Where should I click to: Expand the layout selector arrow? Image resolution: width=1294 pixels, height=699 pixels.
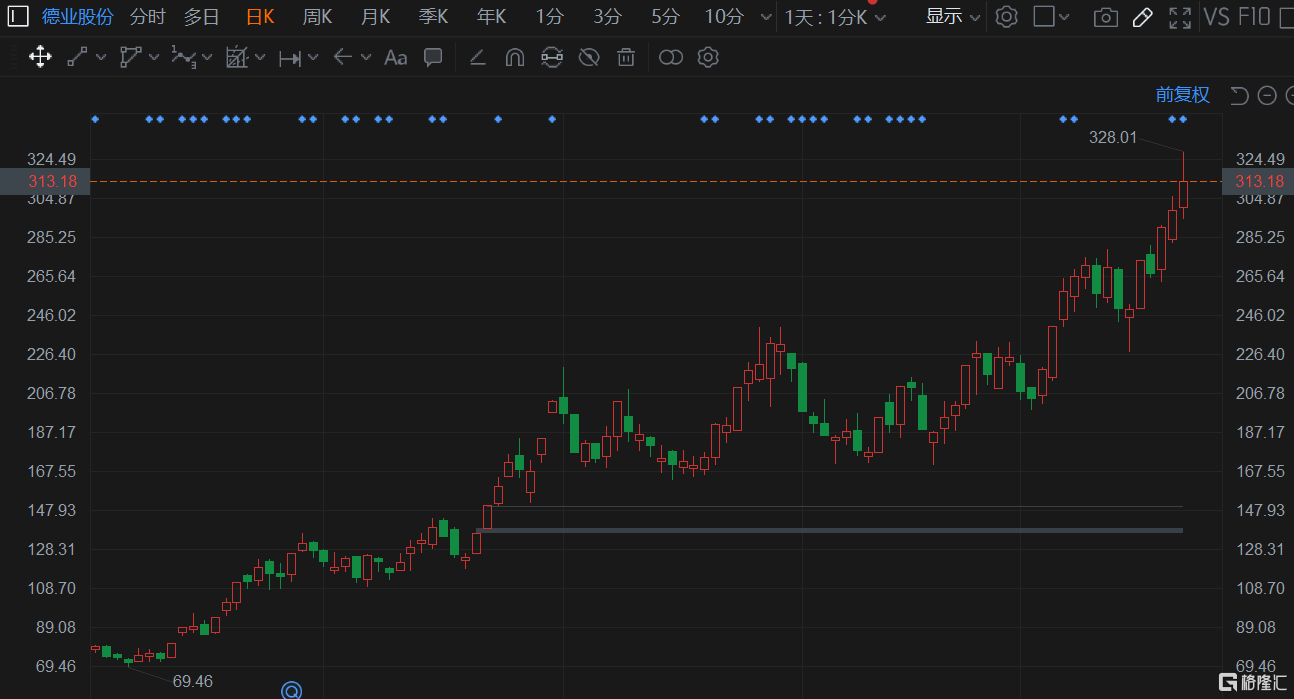(x=1064, y=17)
